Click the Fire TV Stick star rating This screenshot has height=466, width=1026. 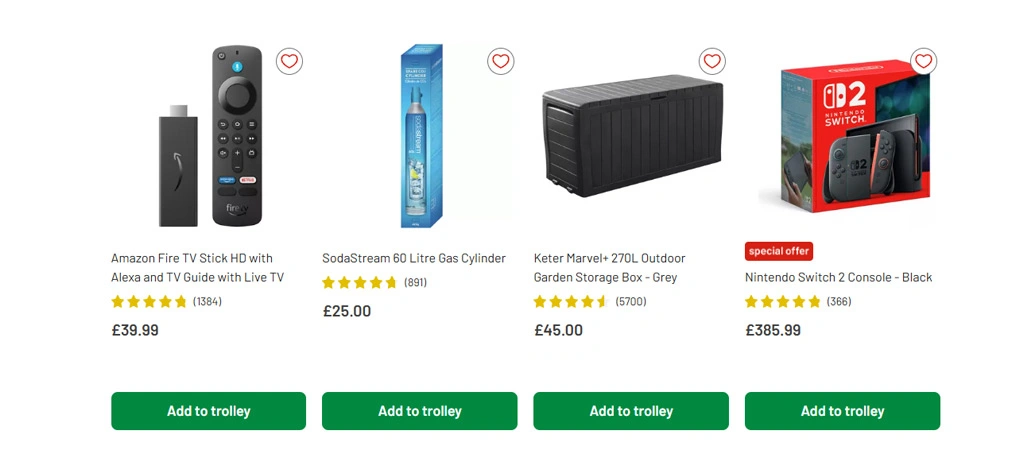tap(149, 301)
